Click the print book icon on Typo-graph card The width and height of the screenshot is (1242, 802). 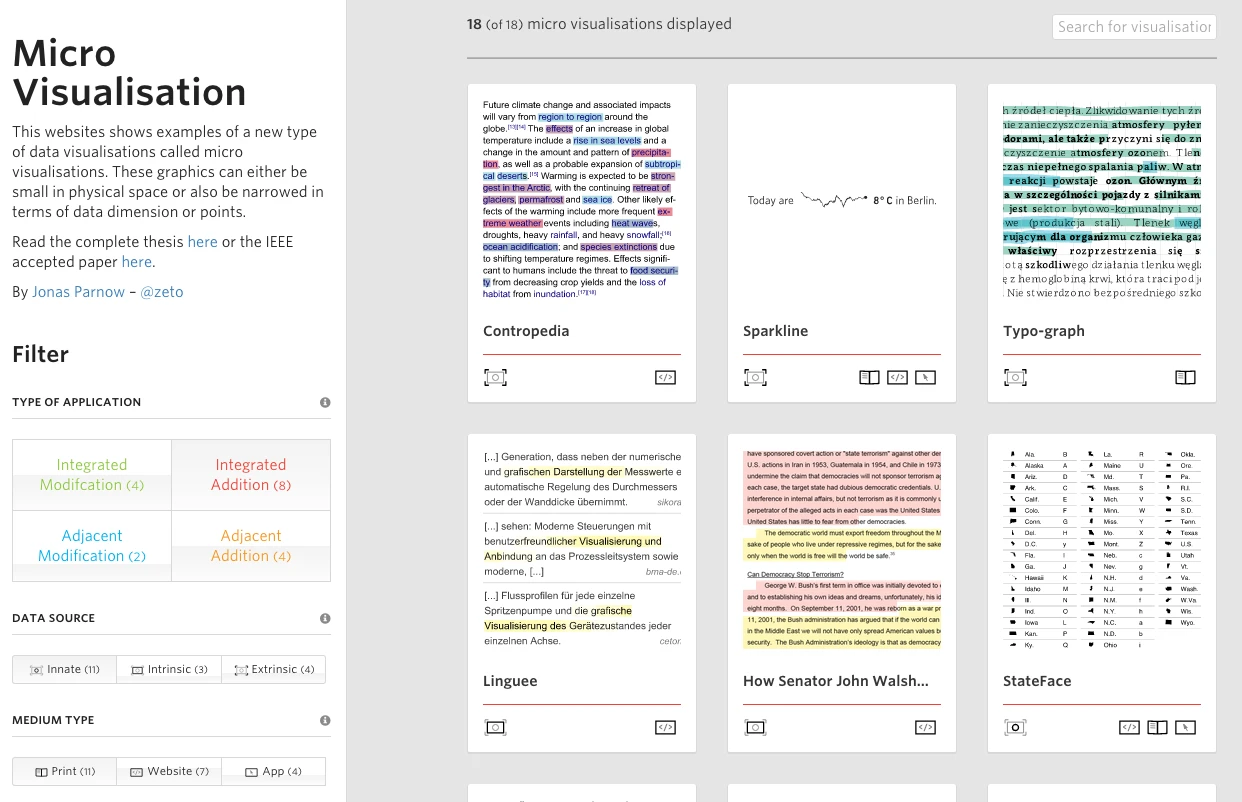1185,377
